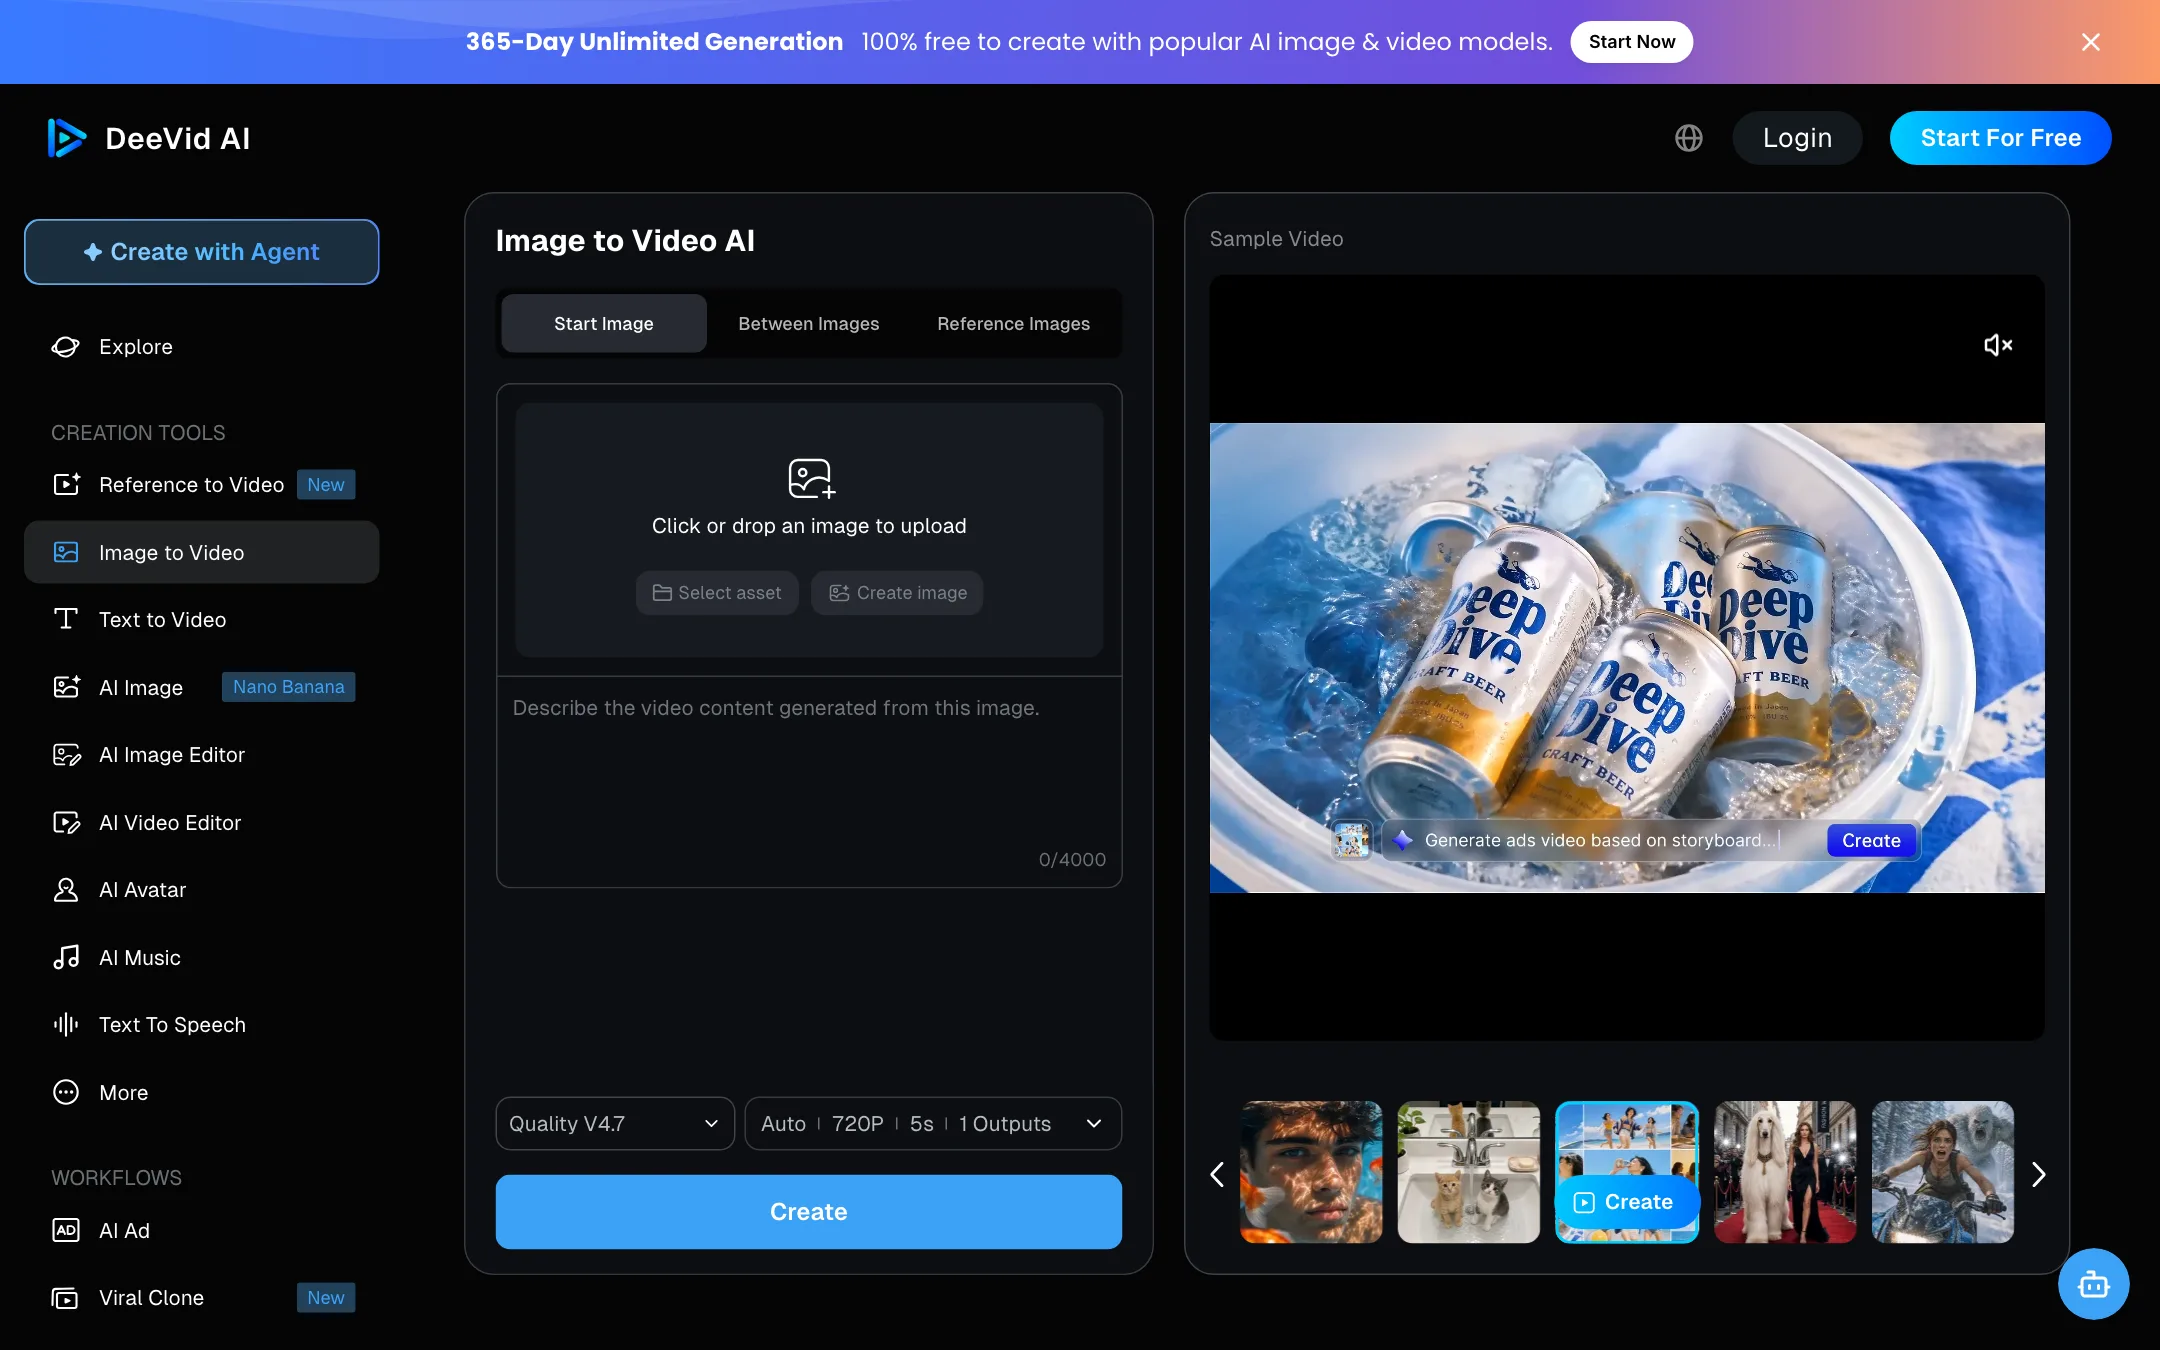Click the large blue Create button

pos(809,1212)
